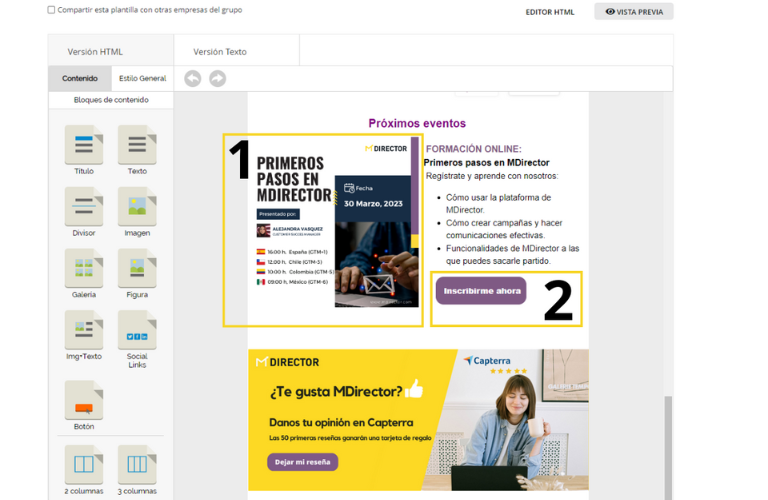Select the Social Links block icon
This screenshot has height=500, width=768.
coord(137,330)
